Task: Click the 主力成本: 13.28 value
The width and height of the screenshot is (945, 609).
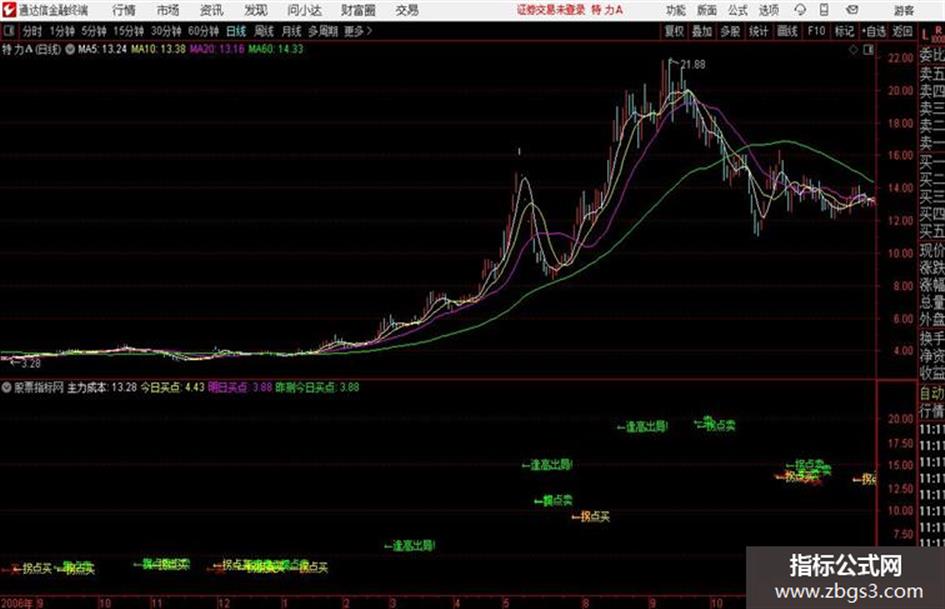Action: pos(101,388)
